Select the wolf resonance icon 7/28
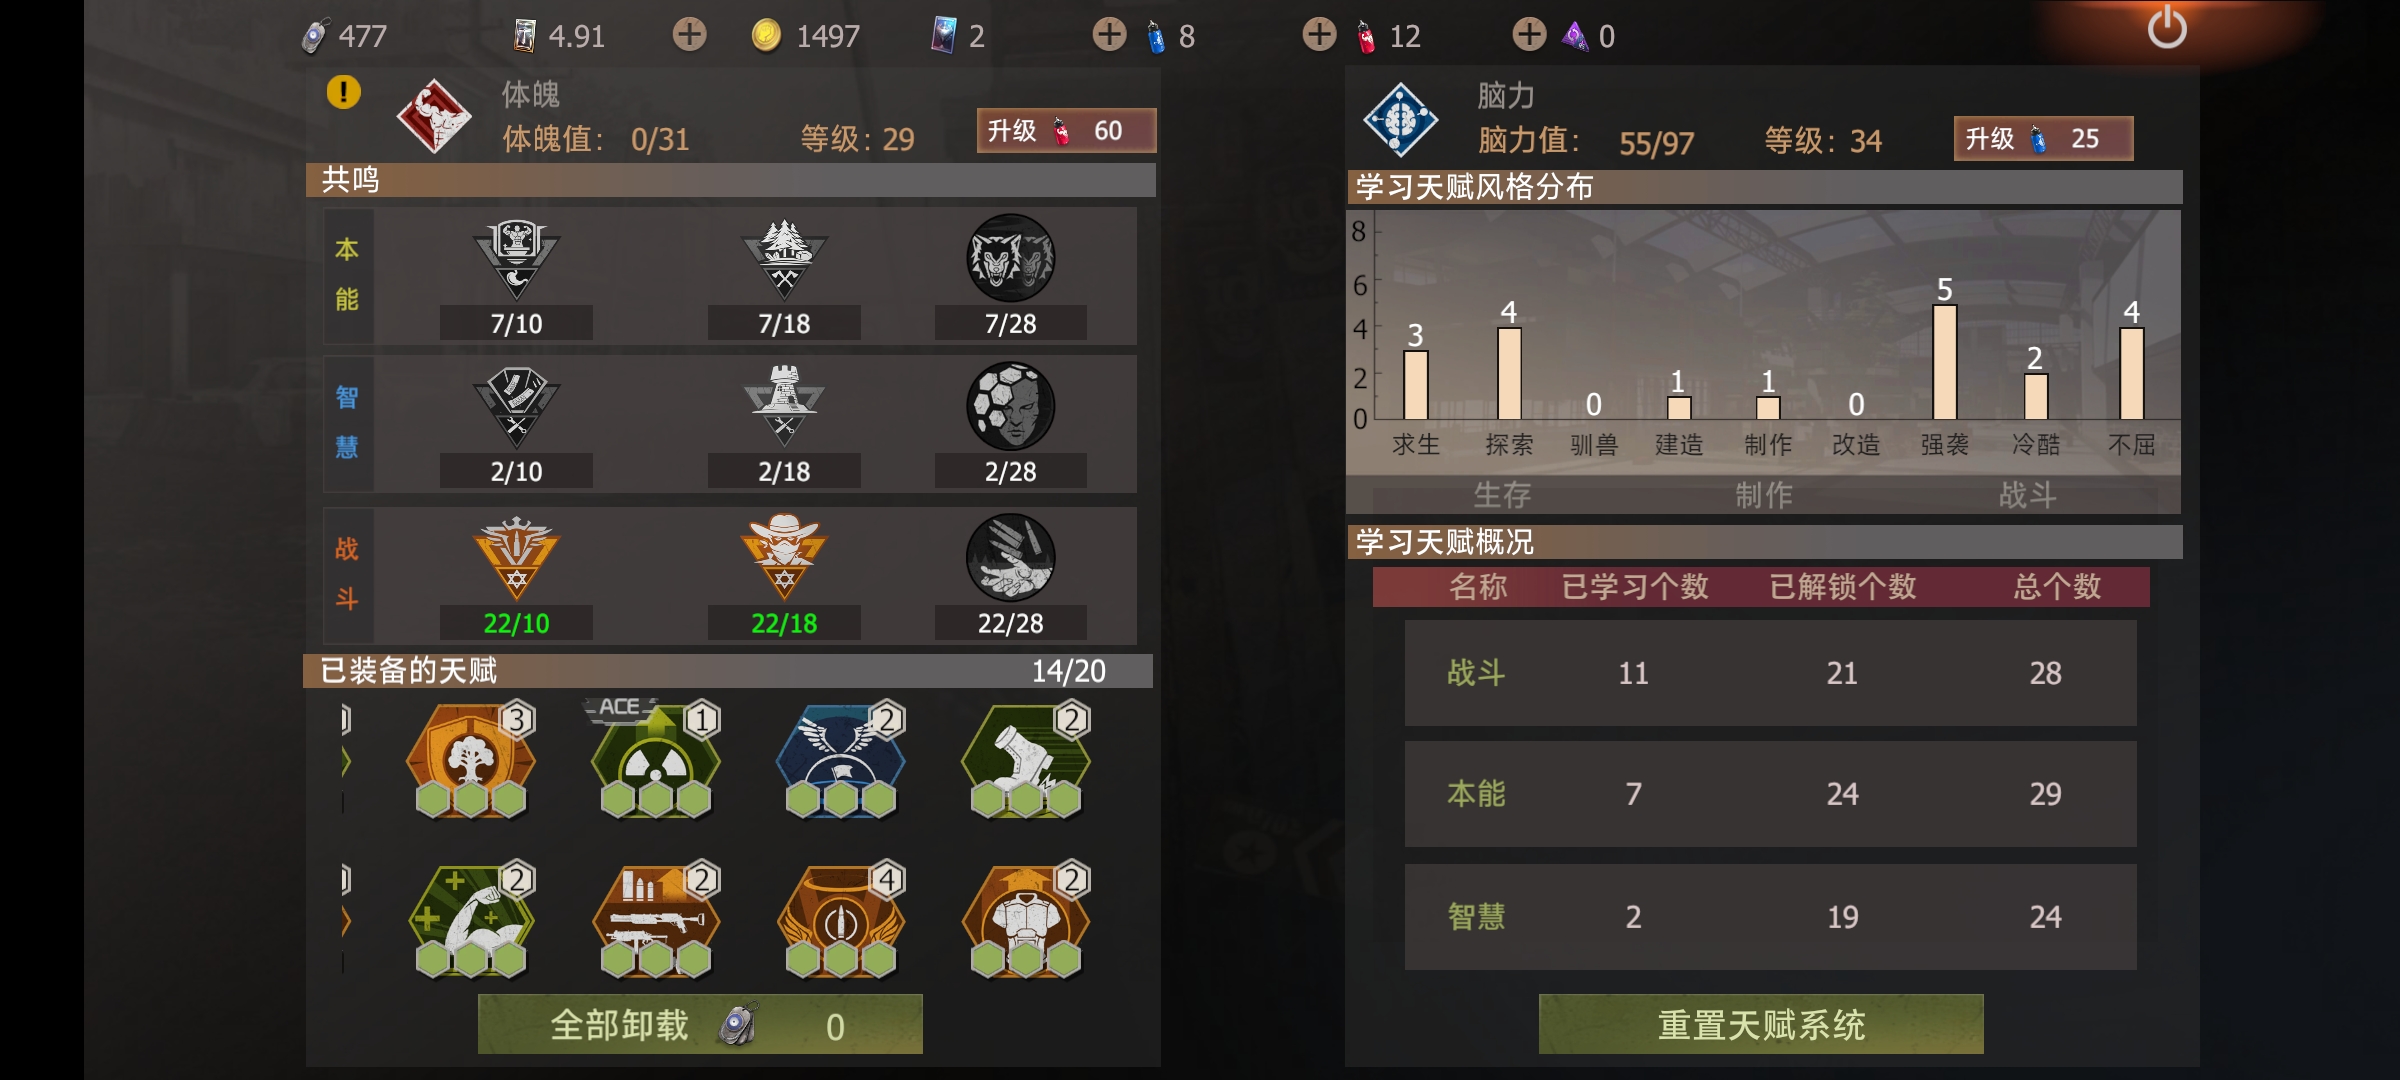Image resolution: width=2400 pixels, height=1080 pixels. (x=1010, y=258)
